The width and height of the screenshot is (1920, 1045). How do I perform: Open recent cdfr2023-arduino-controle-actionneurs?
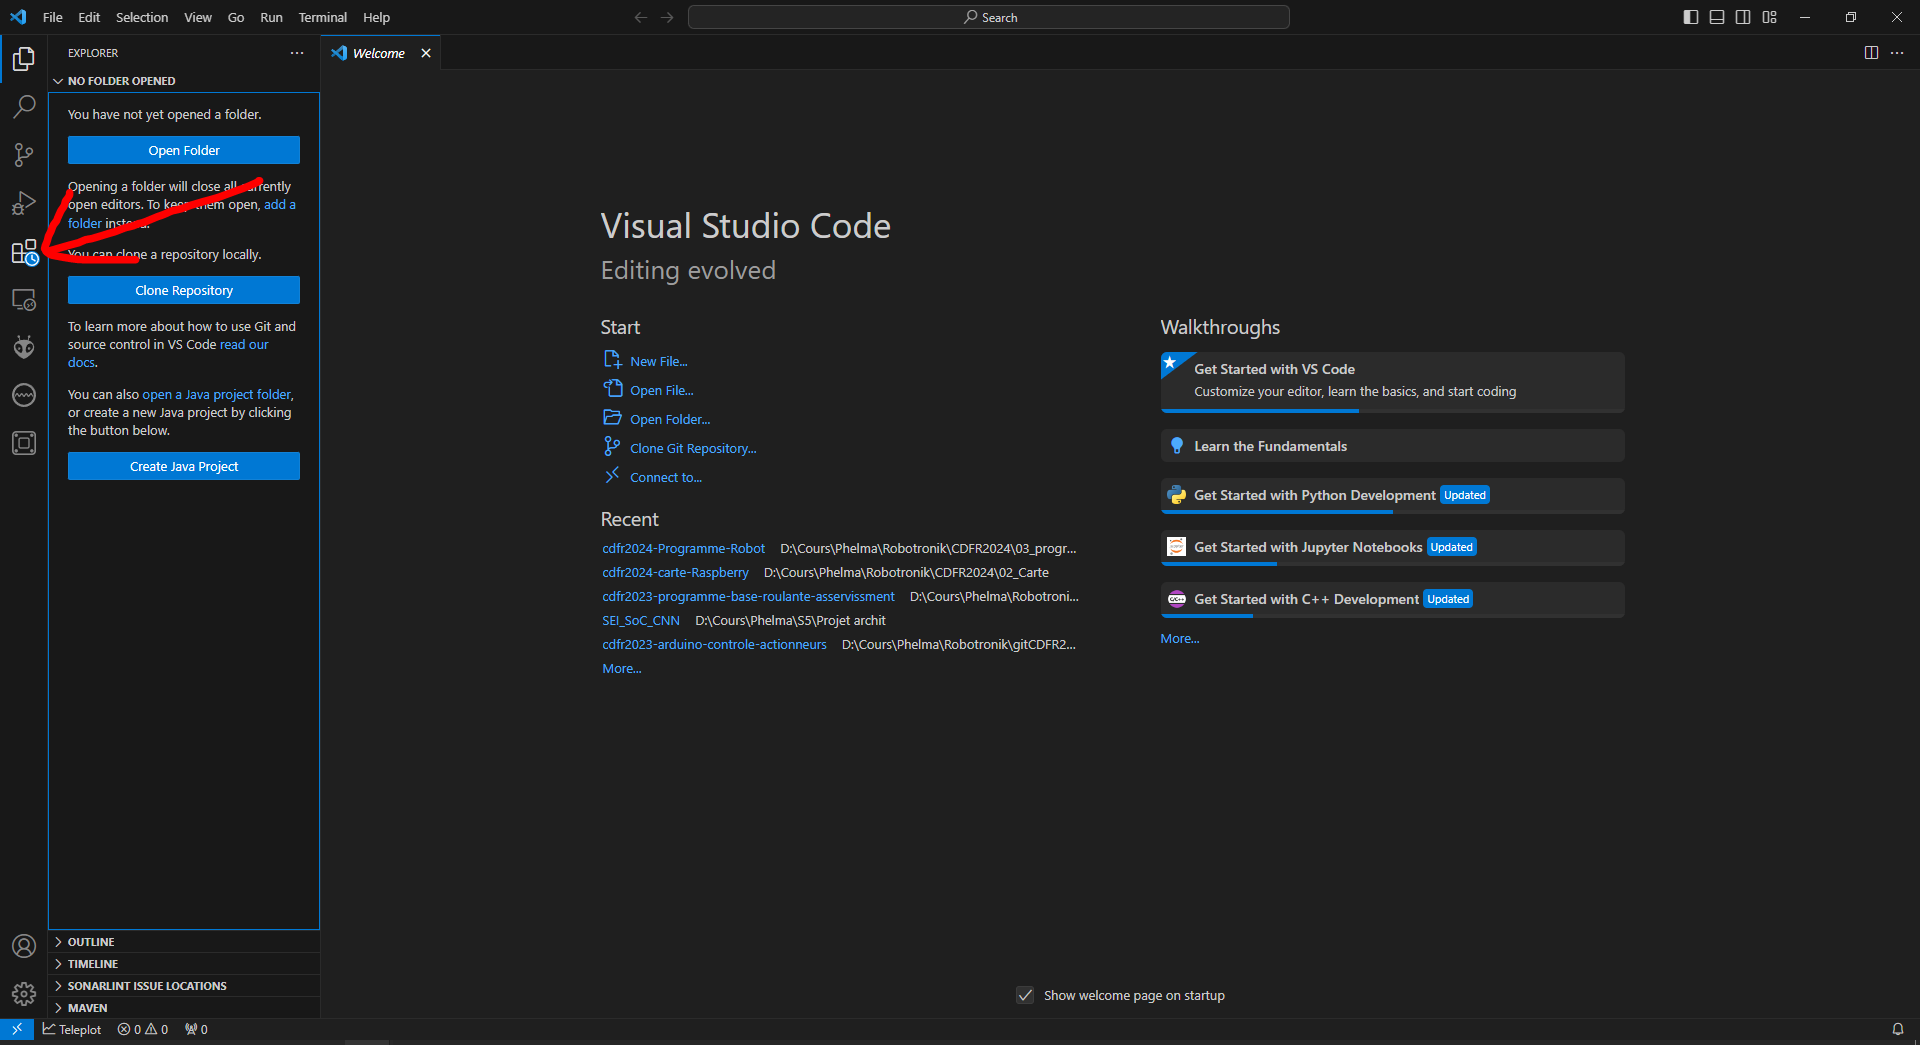coord(715,644)
